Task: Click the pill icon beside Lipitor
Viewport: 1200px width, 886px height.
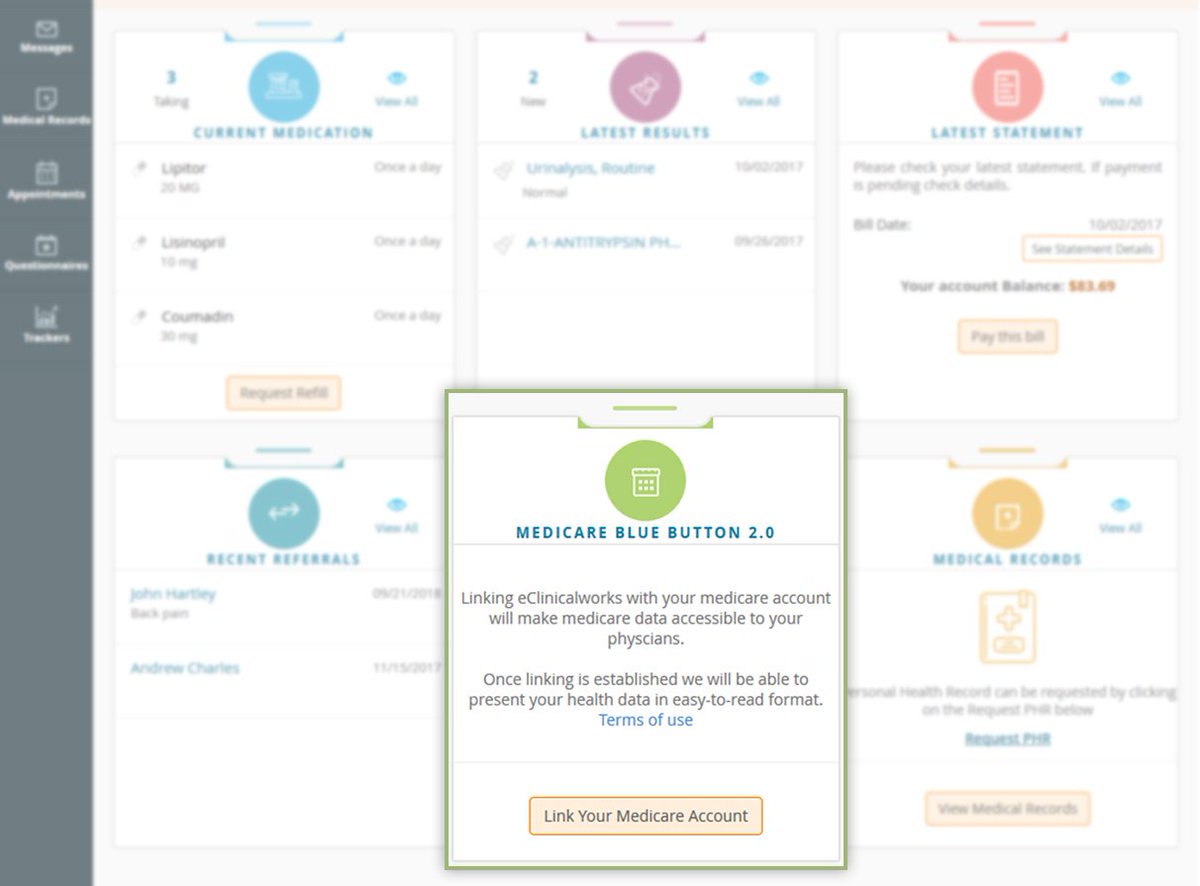Action: pos(140,170)
